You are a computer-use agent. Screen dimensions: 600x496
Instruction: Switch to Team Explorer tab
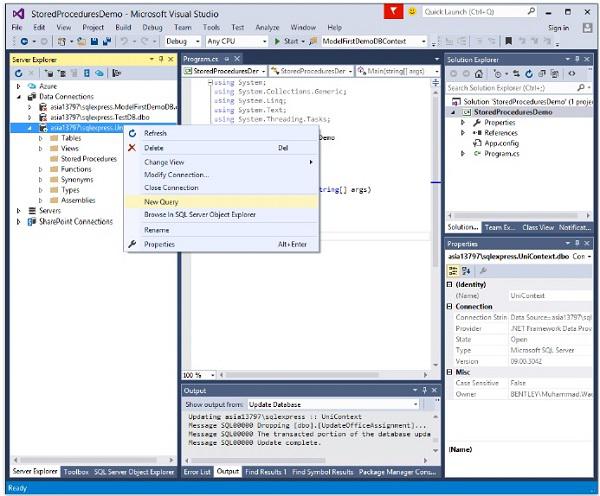point(500,227)
